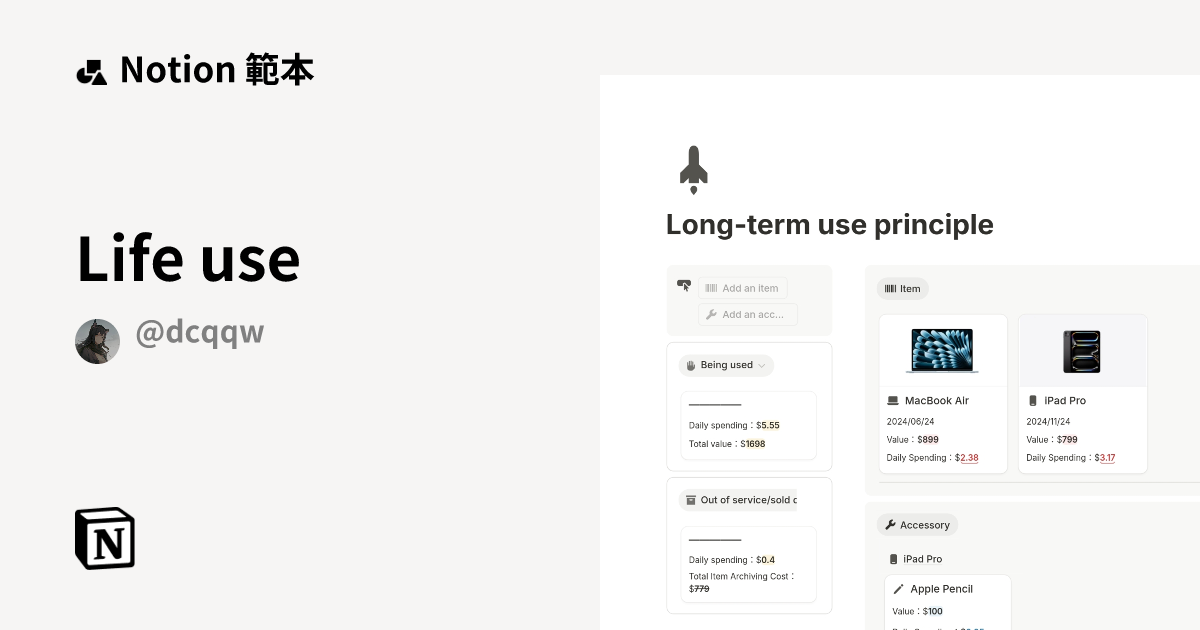Image resolution: width=1200 pixels, height=630 pixels.
Task: Click the Add an item button
Action: [x=743, y=288]
